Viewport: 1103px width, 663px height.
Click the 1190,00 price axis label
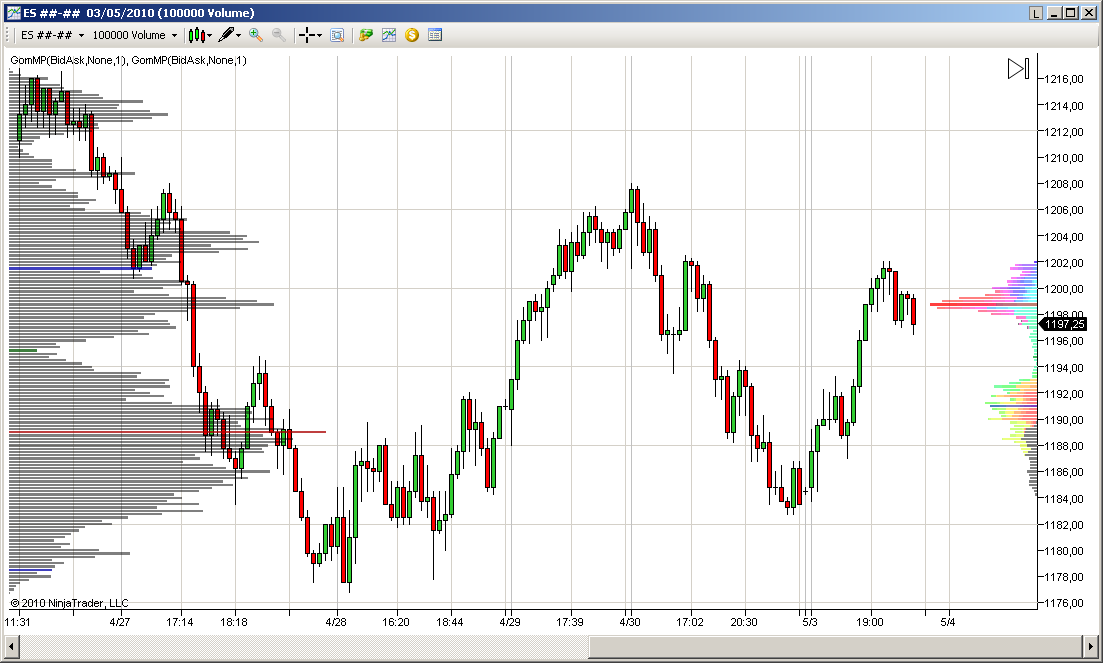[1064, 420]
